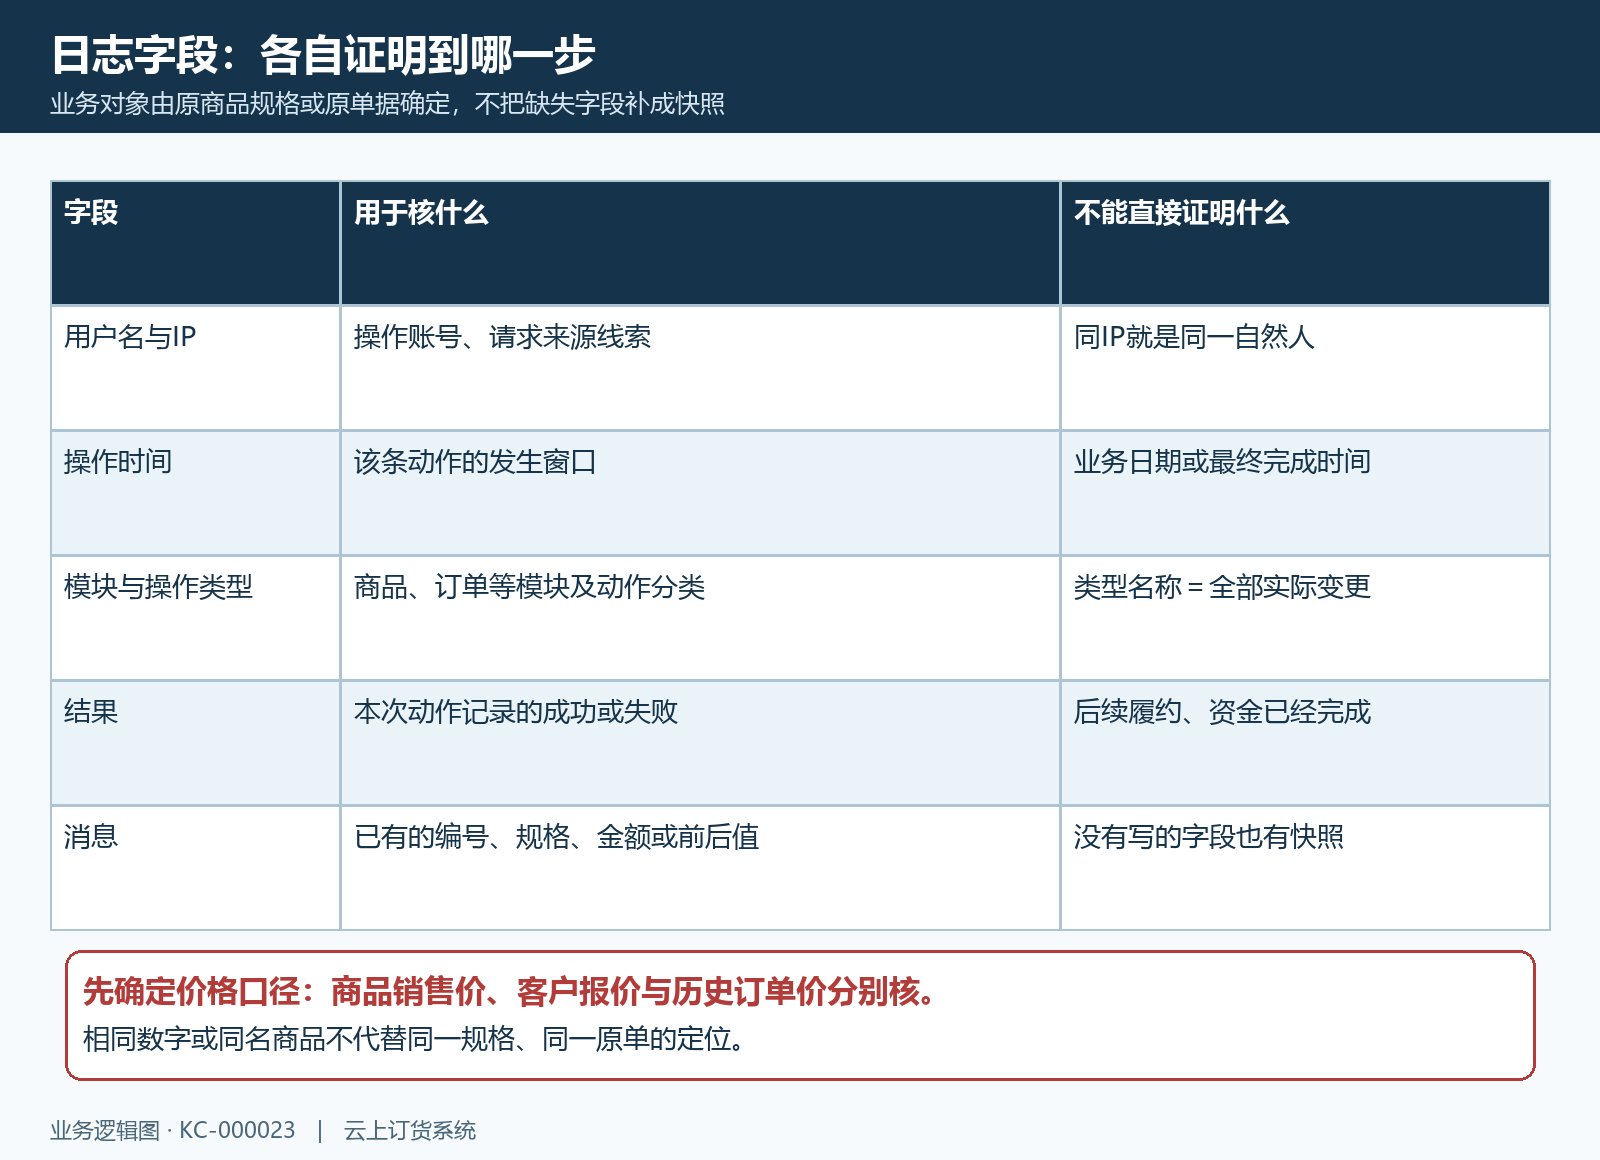Select the cell 同IP就是同一自然人
Image resolution: width=1600 pixels, height=1160 pixels.
1305,368
